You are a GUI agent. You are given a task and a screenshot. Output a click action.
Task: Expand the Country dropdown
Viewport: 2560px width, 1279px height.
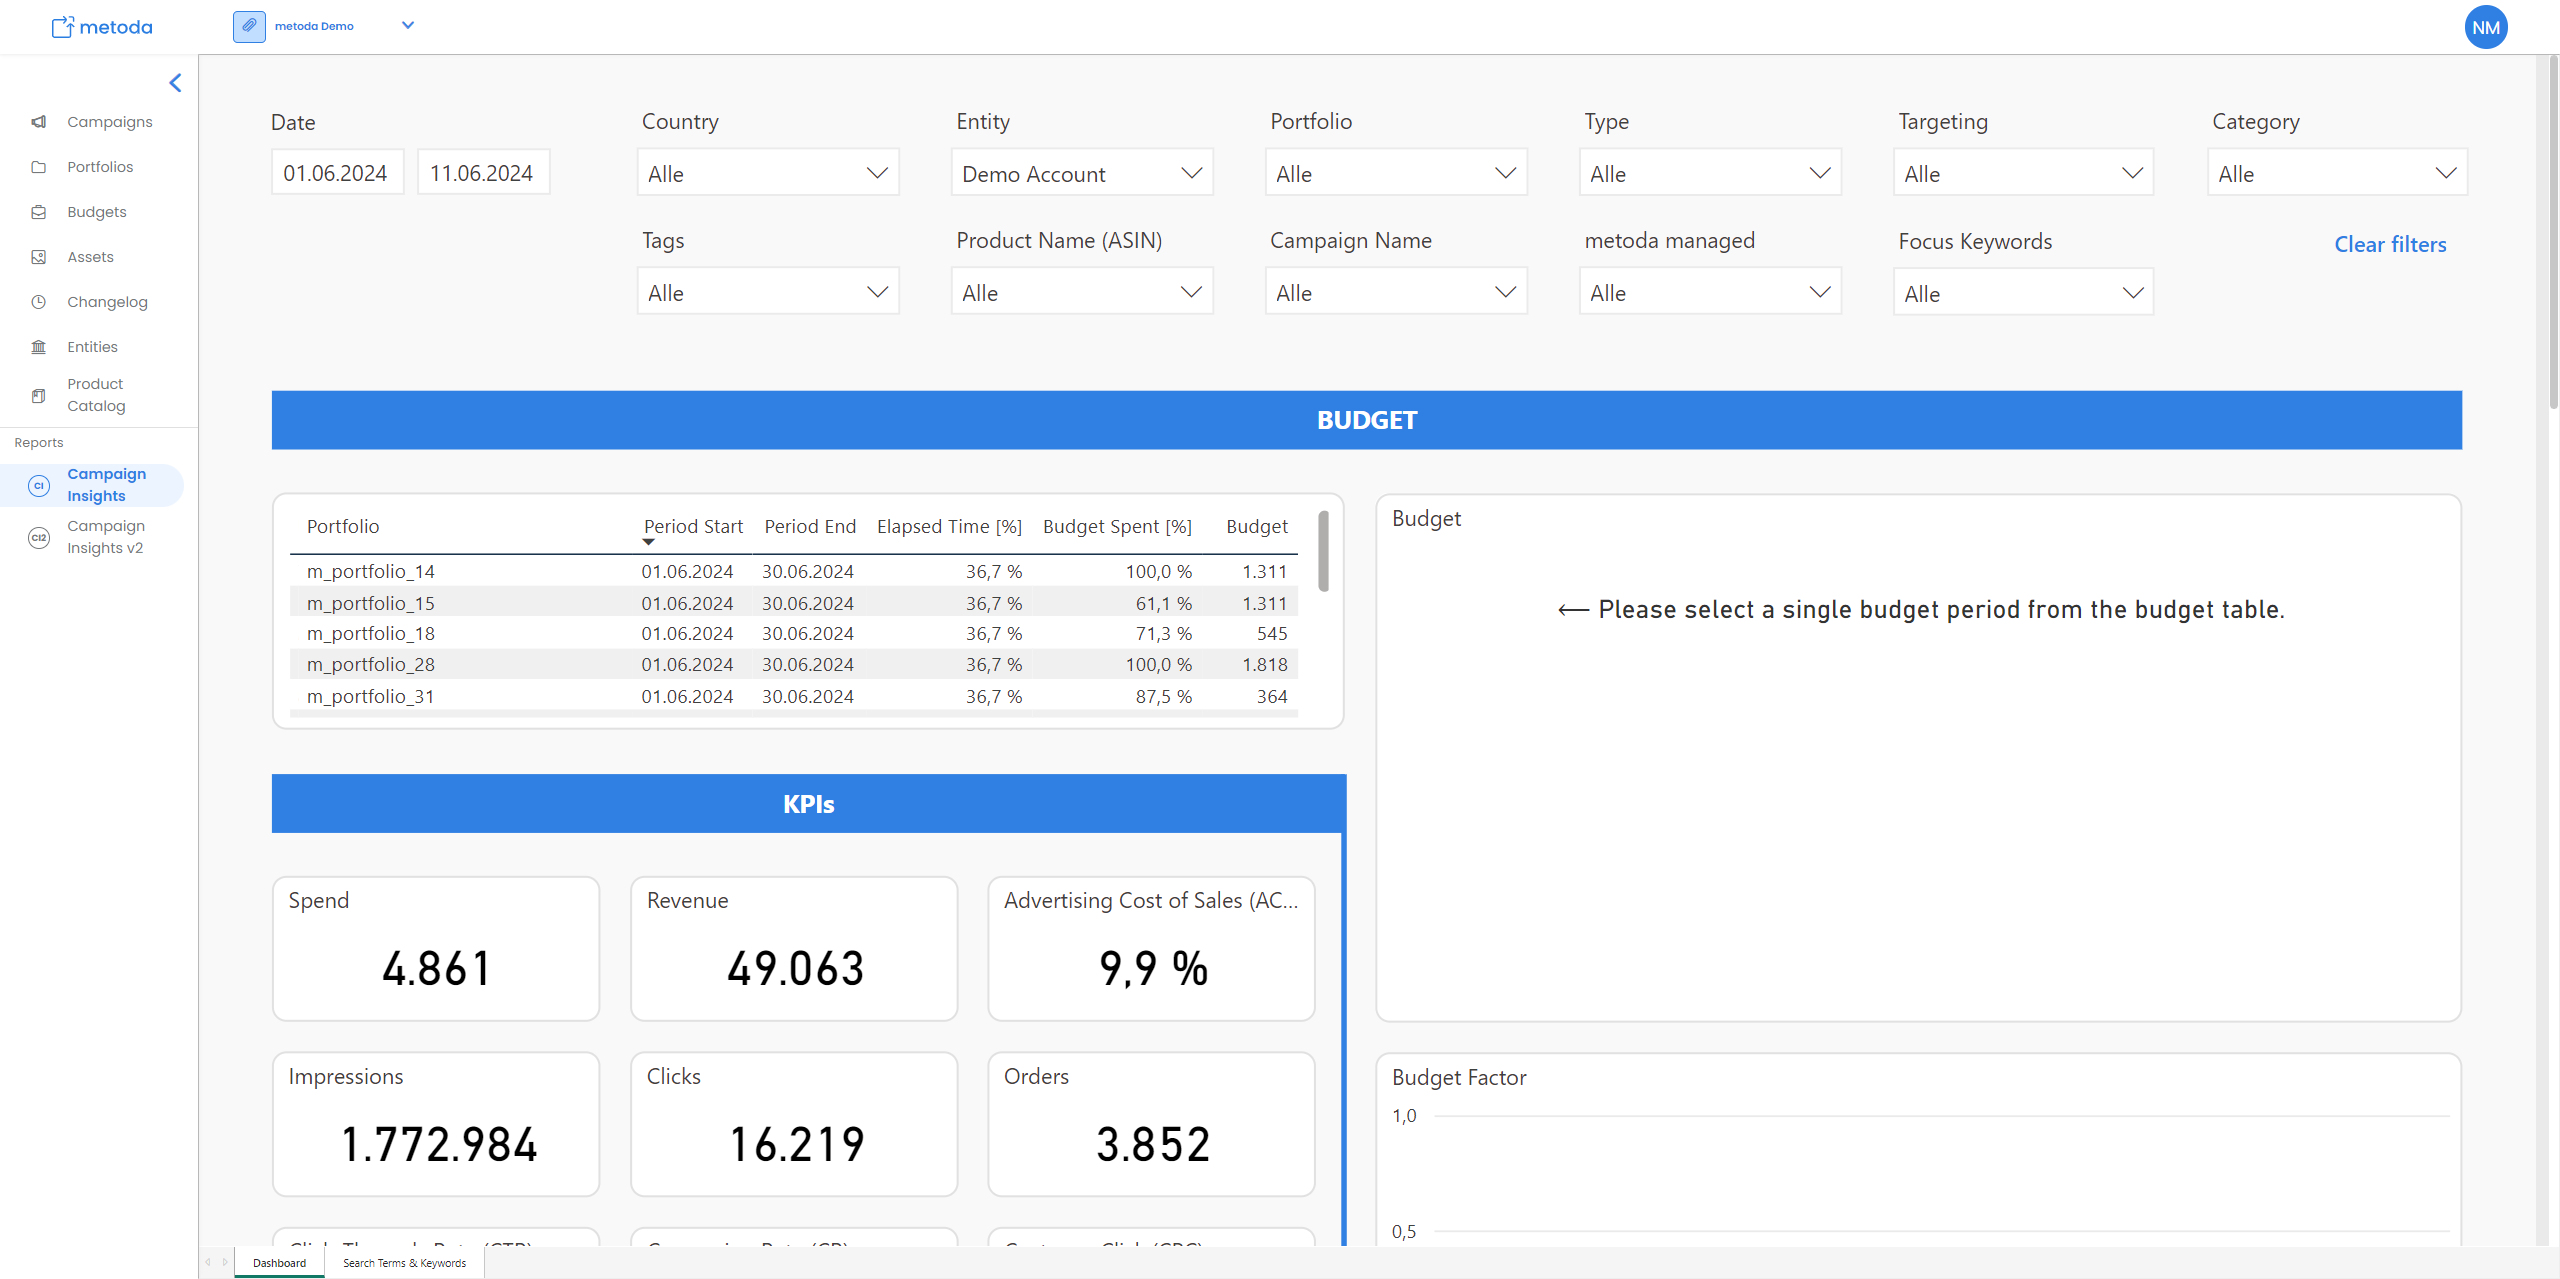click(767, 173)
